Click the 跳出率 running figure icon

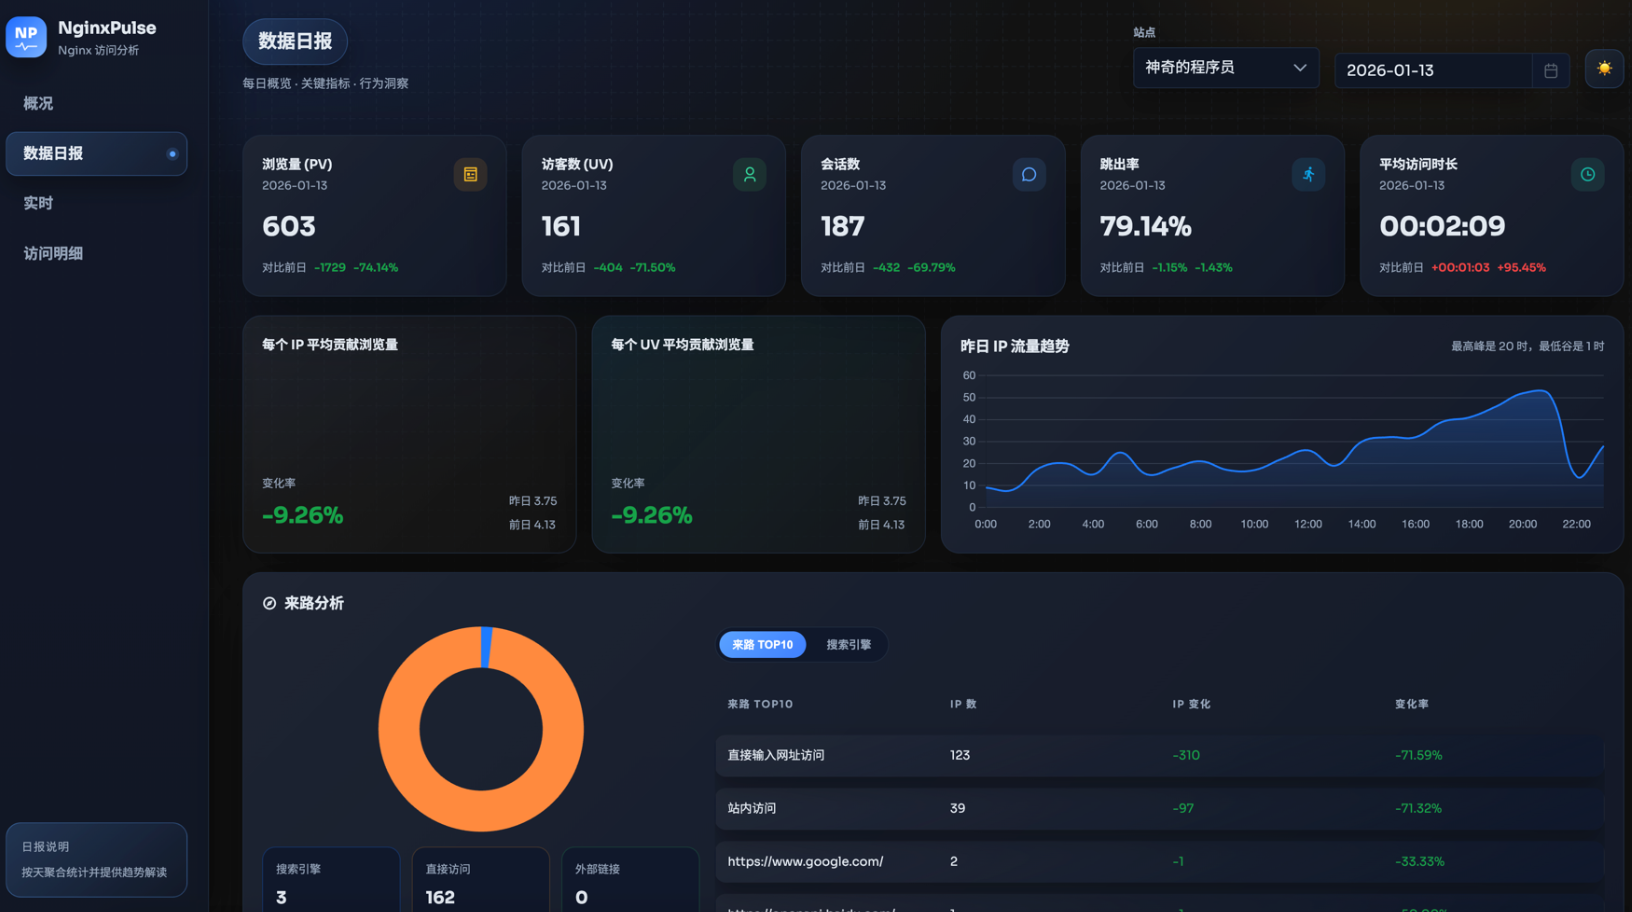1308,173
